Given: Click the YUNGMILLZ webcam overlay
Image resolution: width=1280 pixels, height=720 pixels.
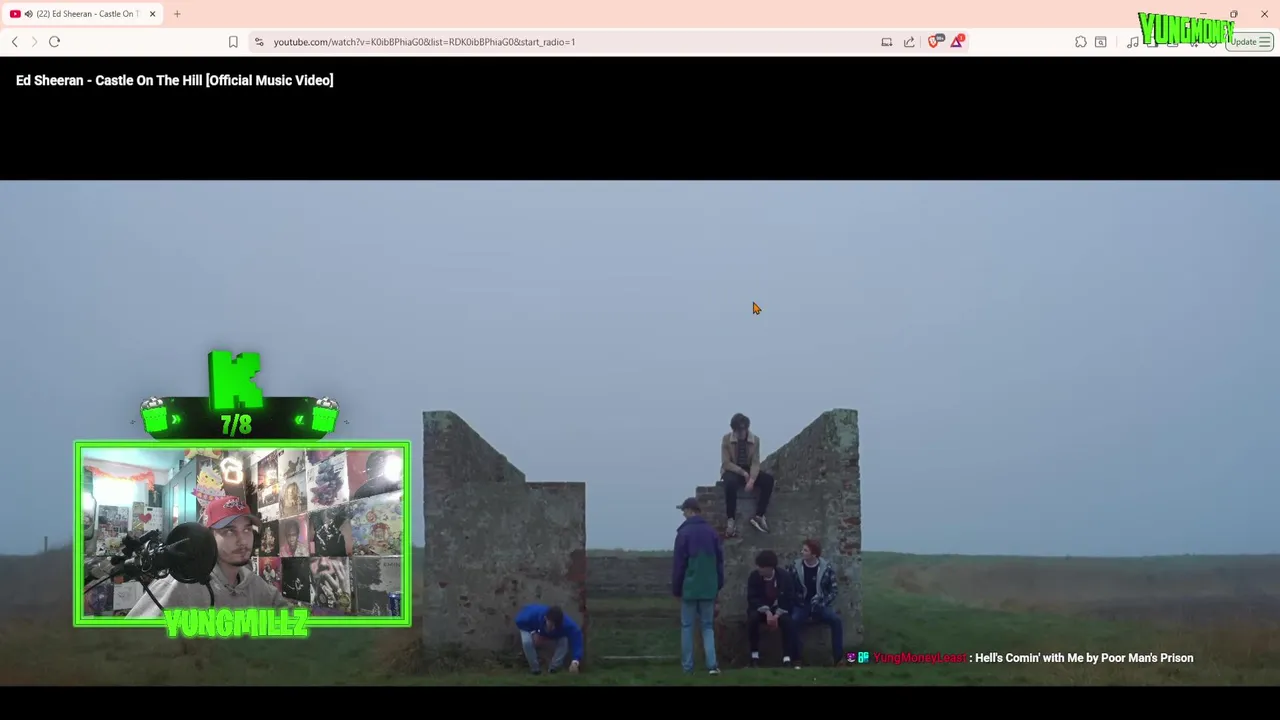Looking at the screenshot, I should click(x=242, y=535).
